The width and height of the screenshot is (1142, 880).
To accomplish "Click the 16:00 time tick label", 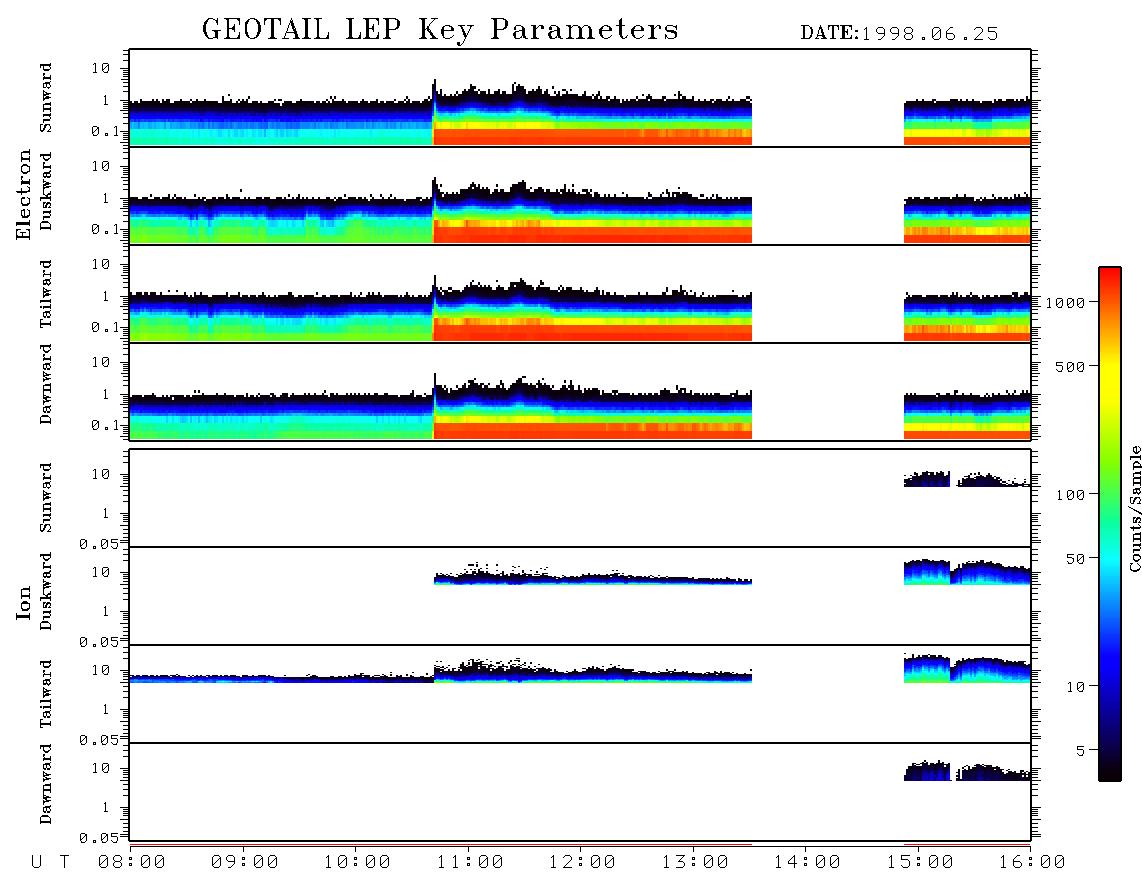I will [1032, 863].
